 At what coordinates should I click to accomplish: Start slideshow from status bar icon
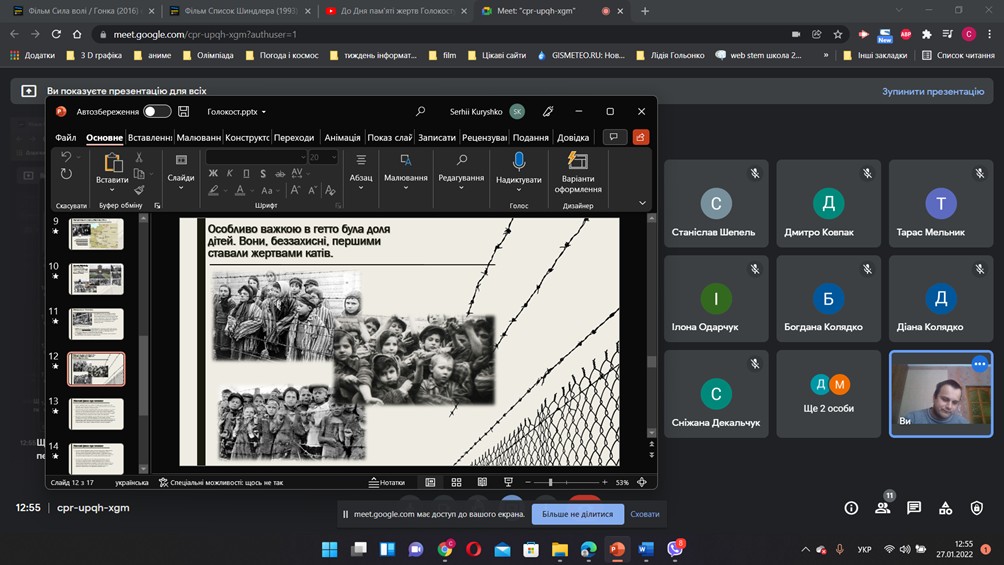(x=508, y=482)
